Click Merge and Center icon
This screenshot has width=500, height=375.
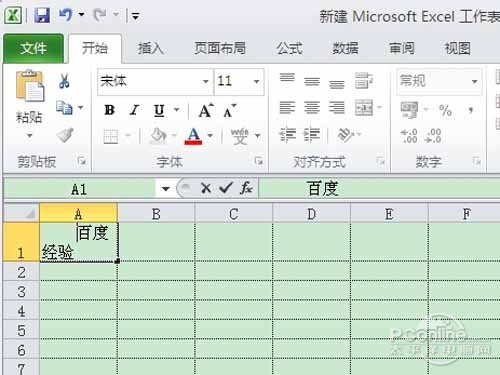click(364, 108)
